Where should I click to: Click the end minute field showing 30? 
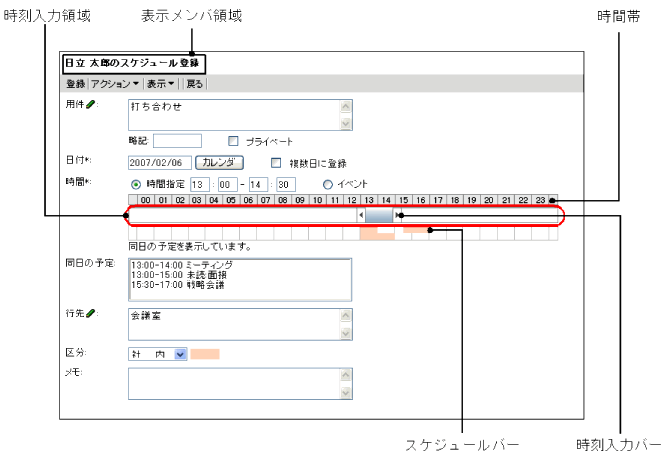[x=286, y=184]
